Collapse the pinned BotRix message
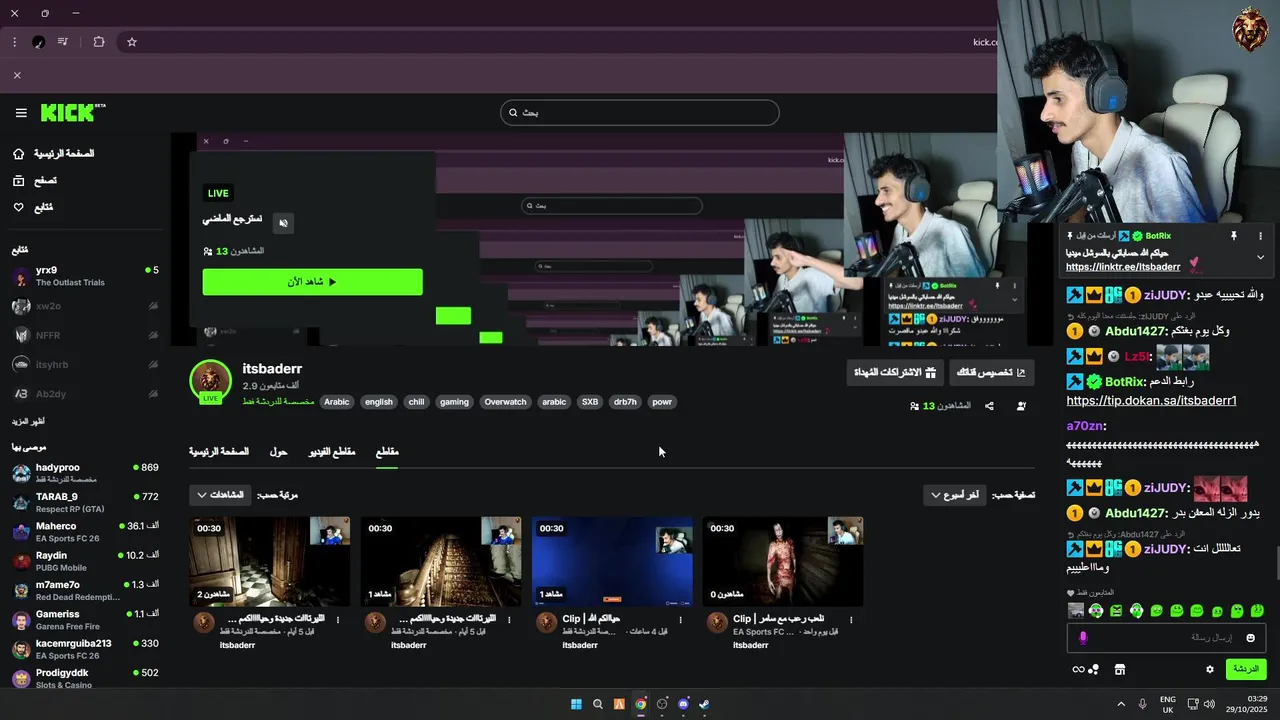1280x720 pixels. click(1260, 257)
